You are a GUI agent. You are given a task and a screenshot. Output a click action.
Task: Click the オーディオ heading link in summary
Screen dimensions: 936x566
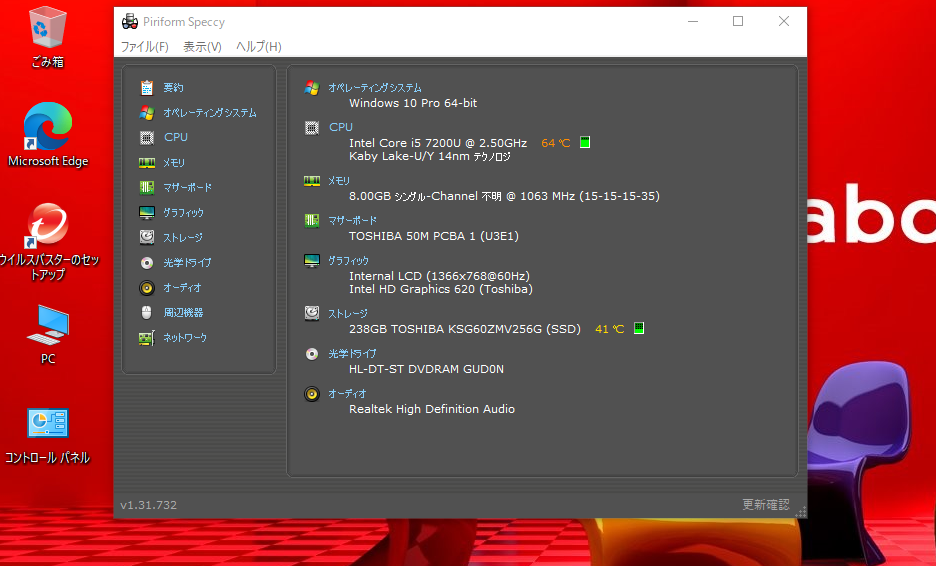pos(347,393)
